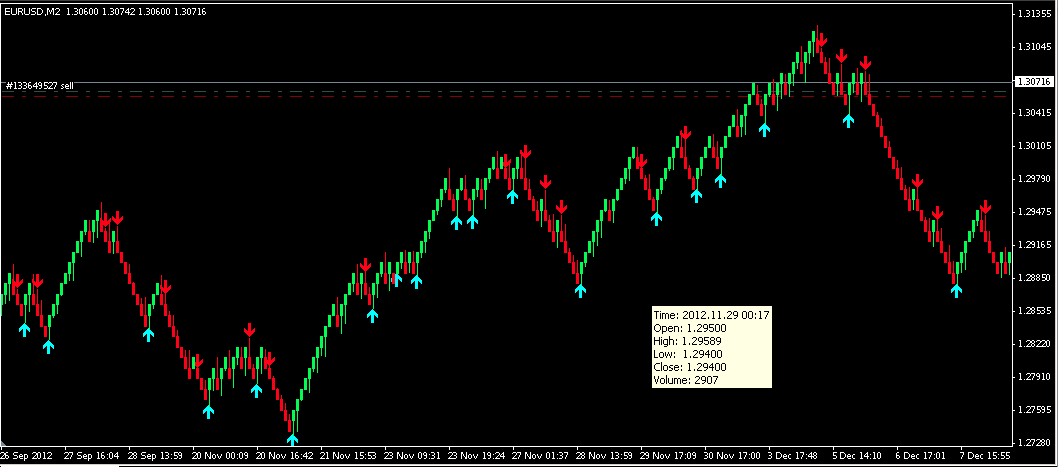Click price axis label 1.29790
The height and width of the screenshot is (467, 1058).
click(1036, 179)
